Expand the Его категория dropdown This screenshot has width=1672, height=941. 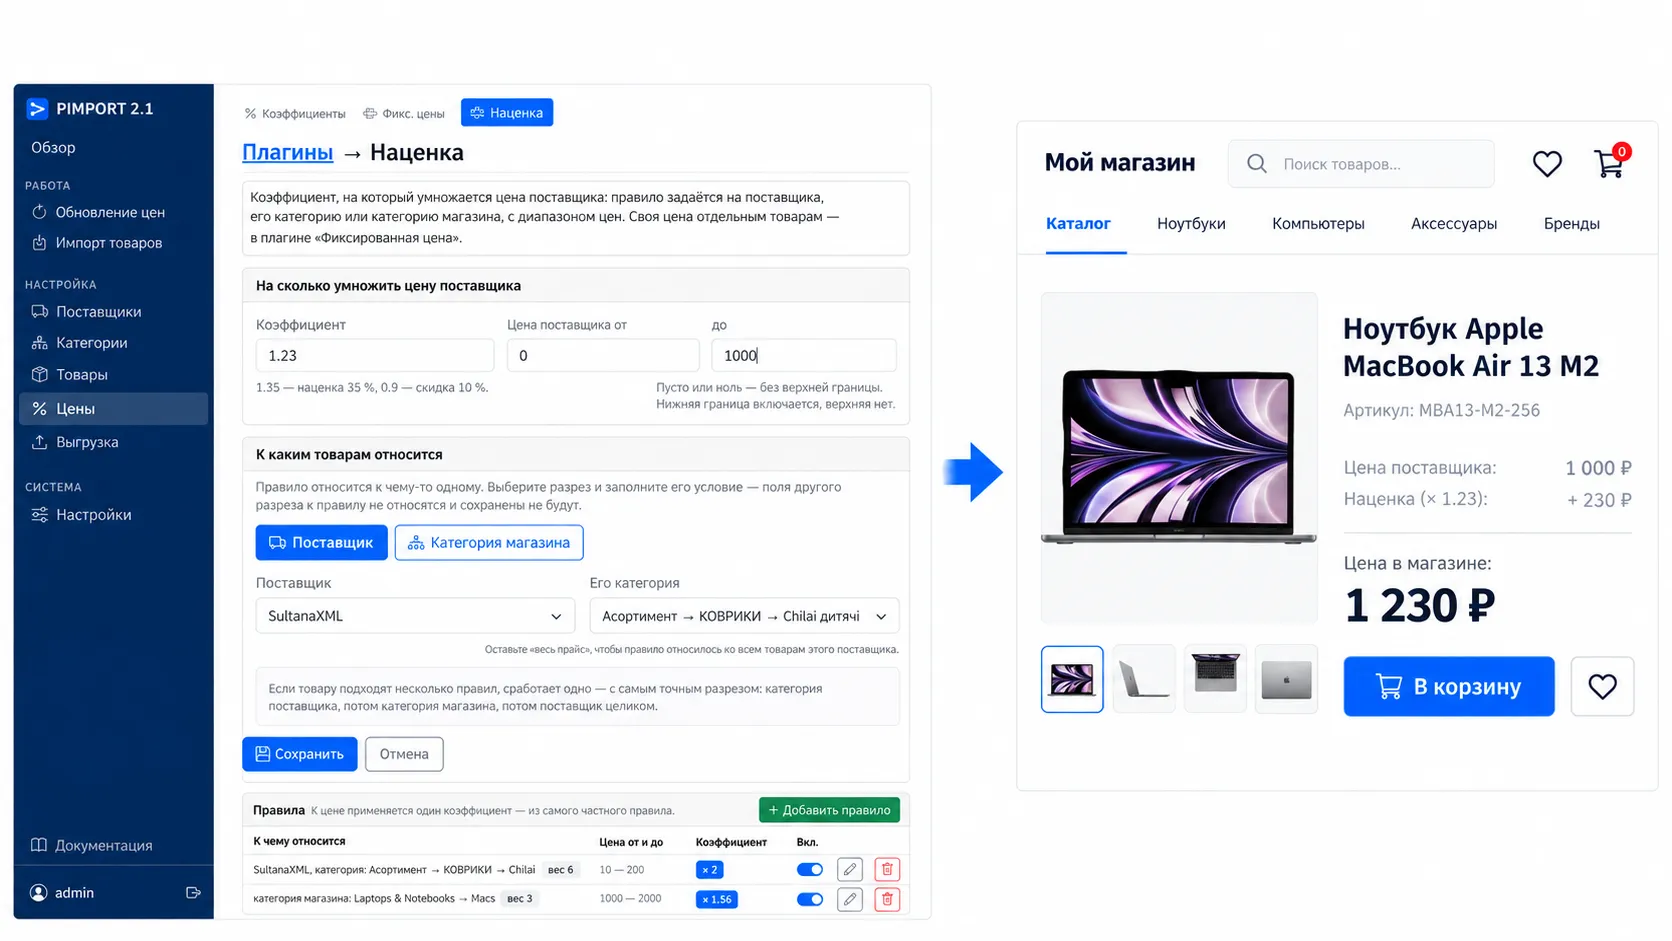(744, 616)
